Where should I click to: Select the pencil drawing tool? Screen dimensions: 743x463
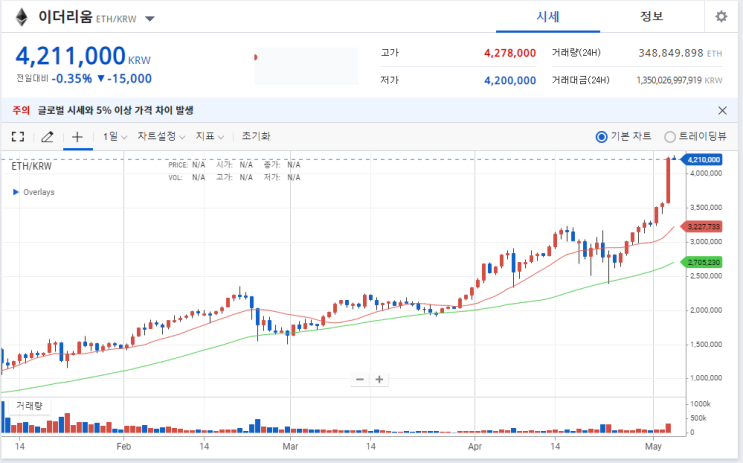[x=47, y=137]
